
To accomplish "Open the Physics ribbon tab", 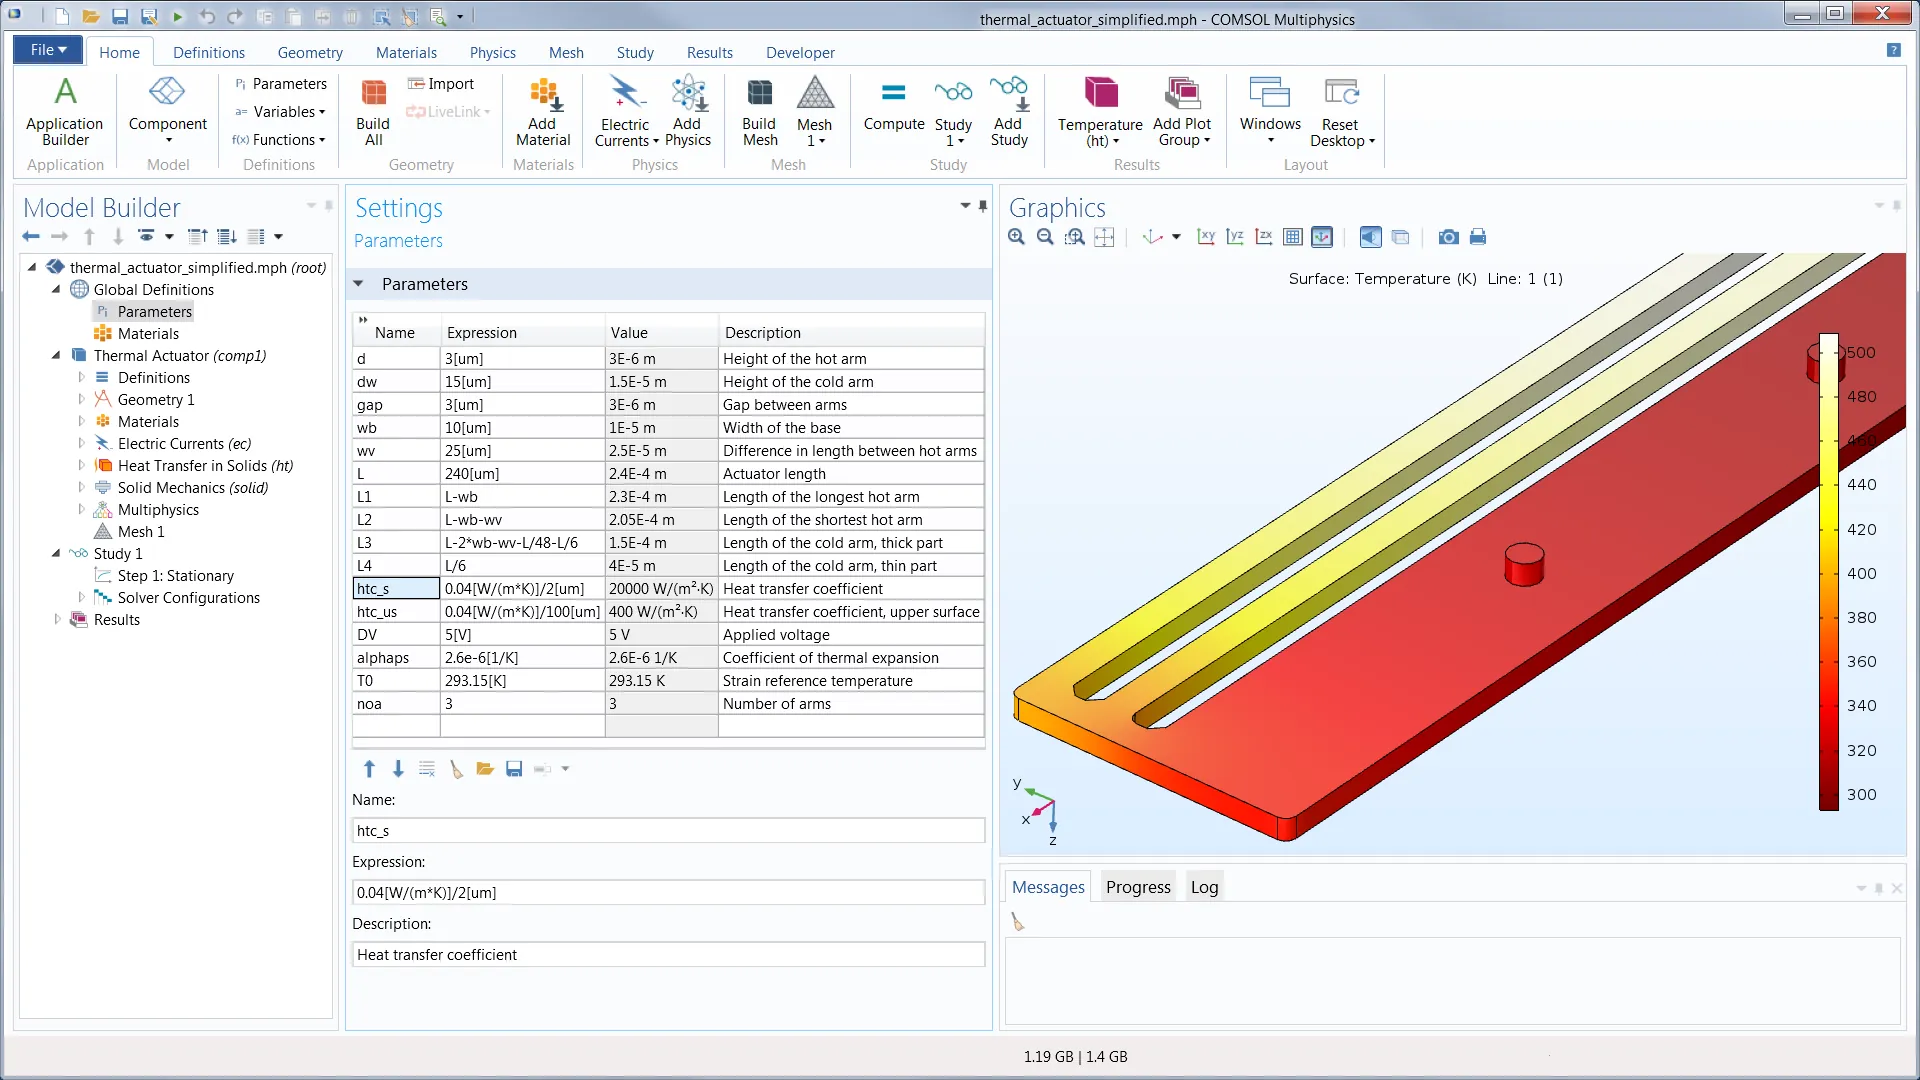I will [492, 52].
